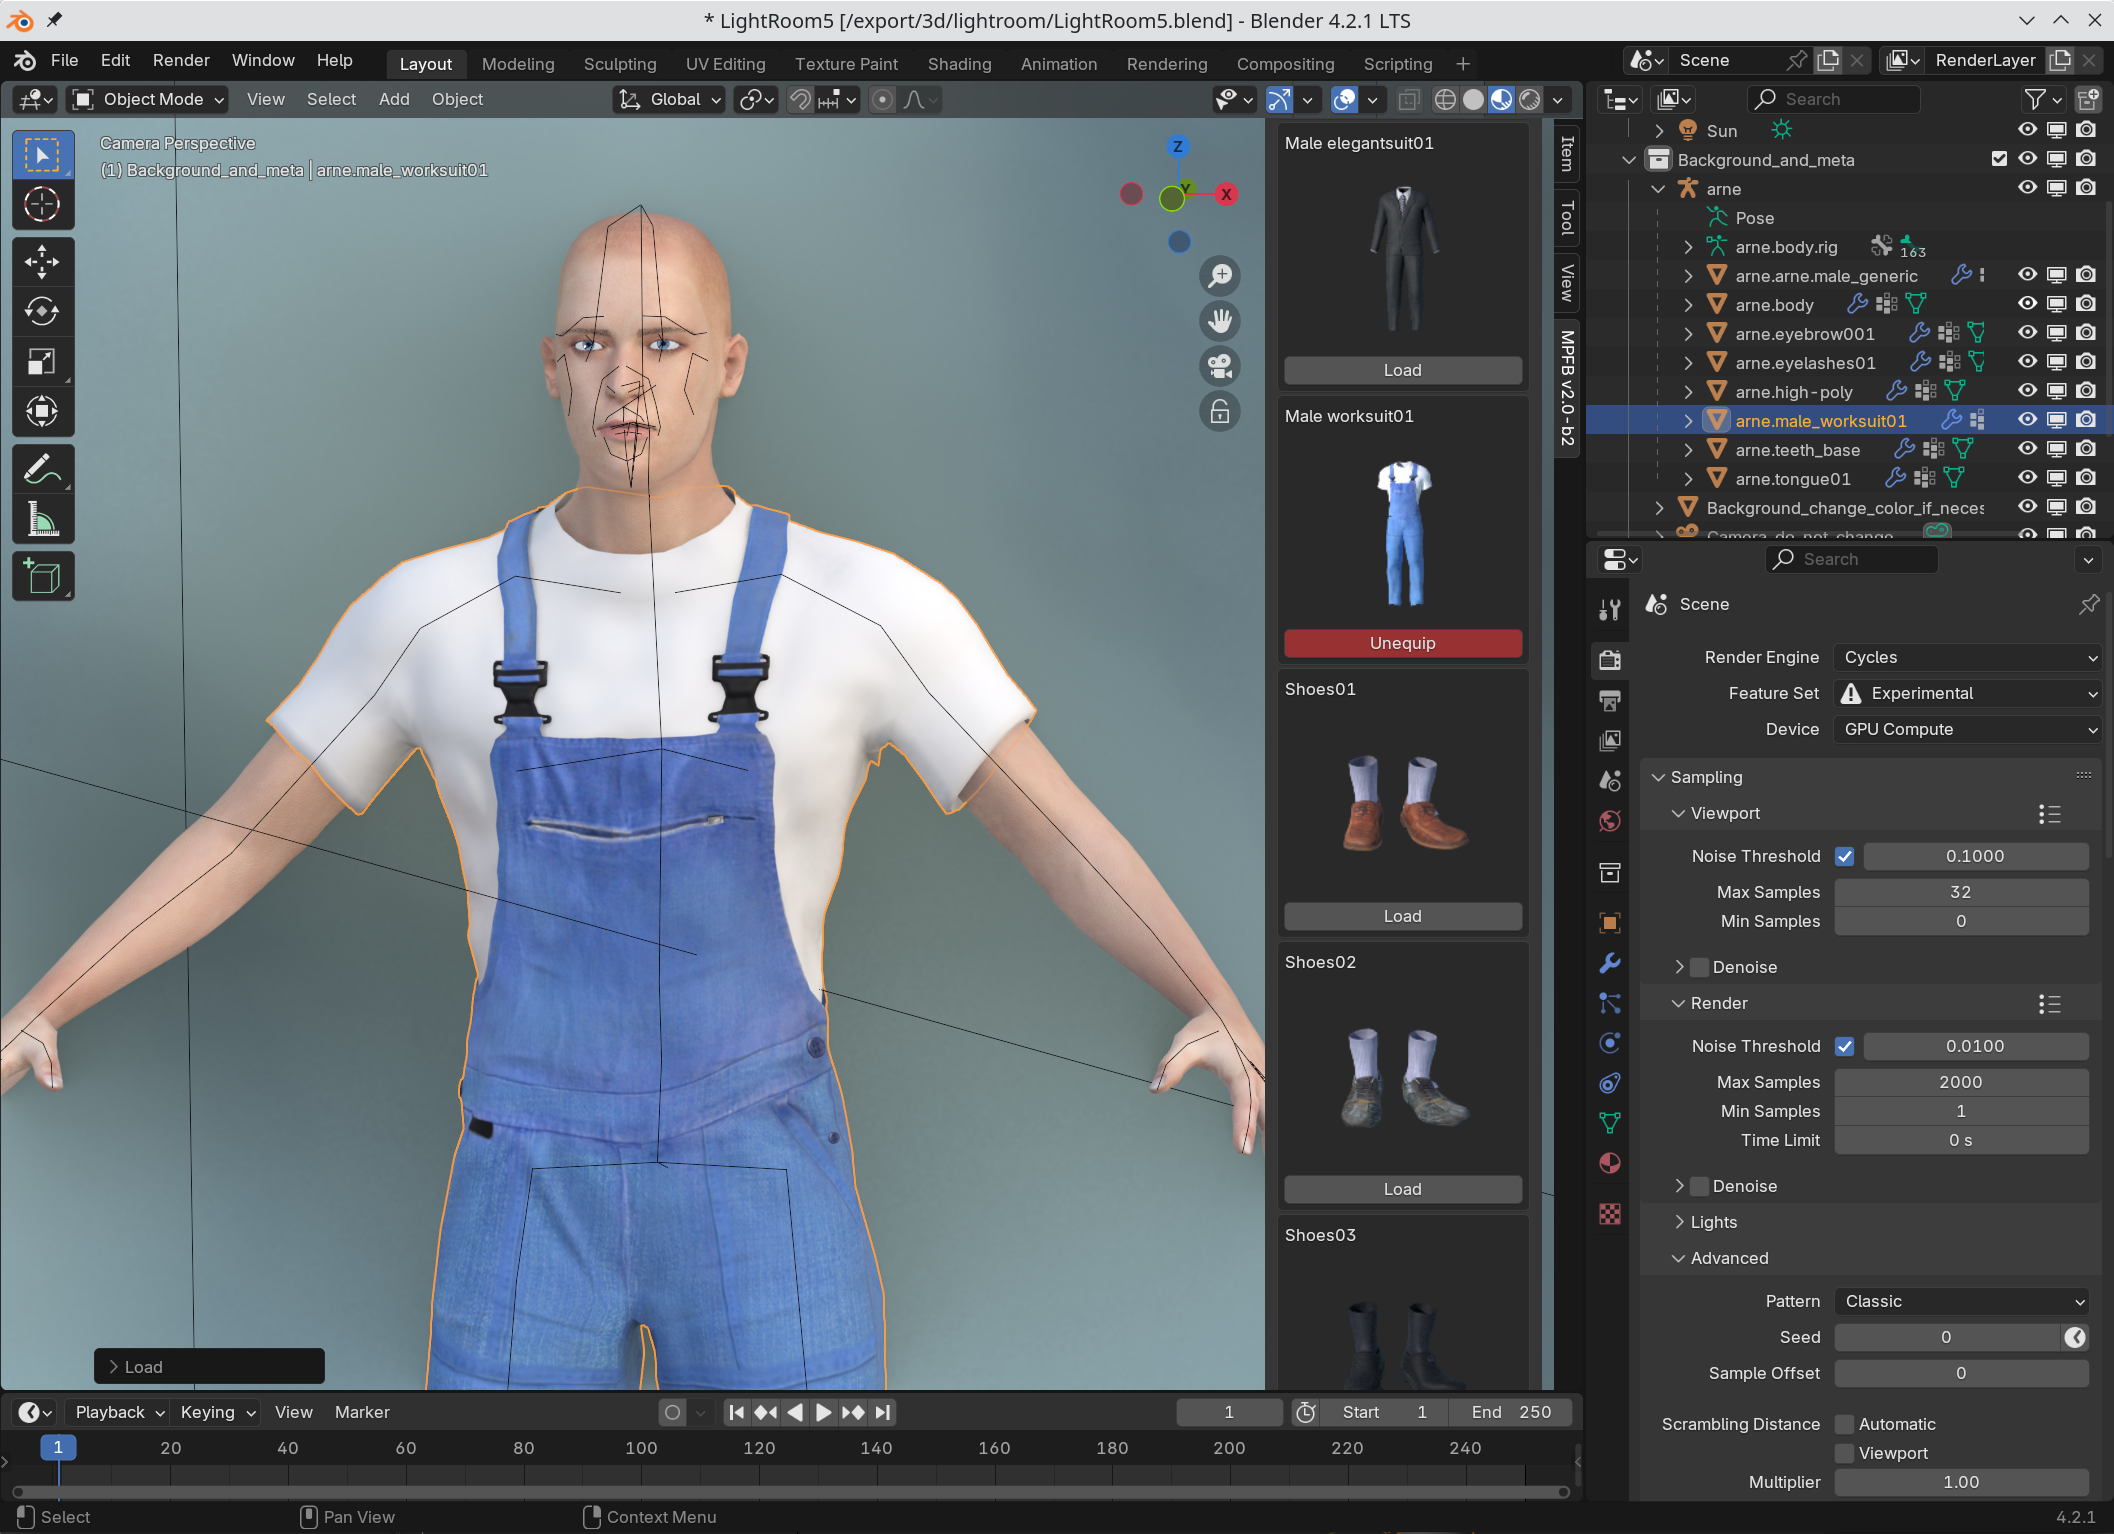Select the Add Cube tool
This screenshot has height=1534, width=2114.
coord(42,577)
